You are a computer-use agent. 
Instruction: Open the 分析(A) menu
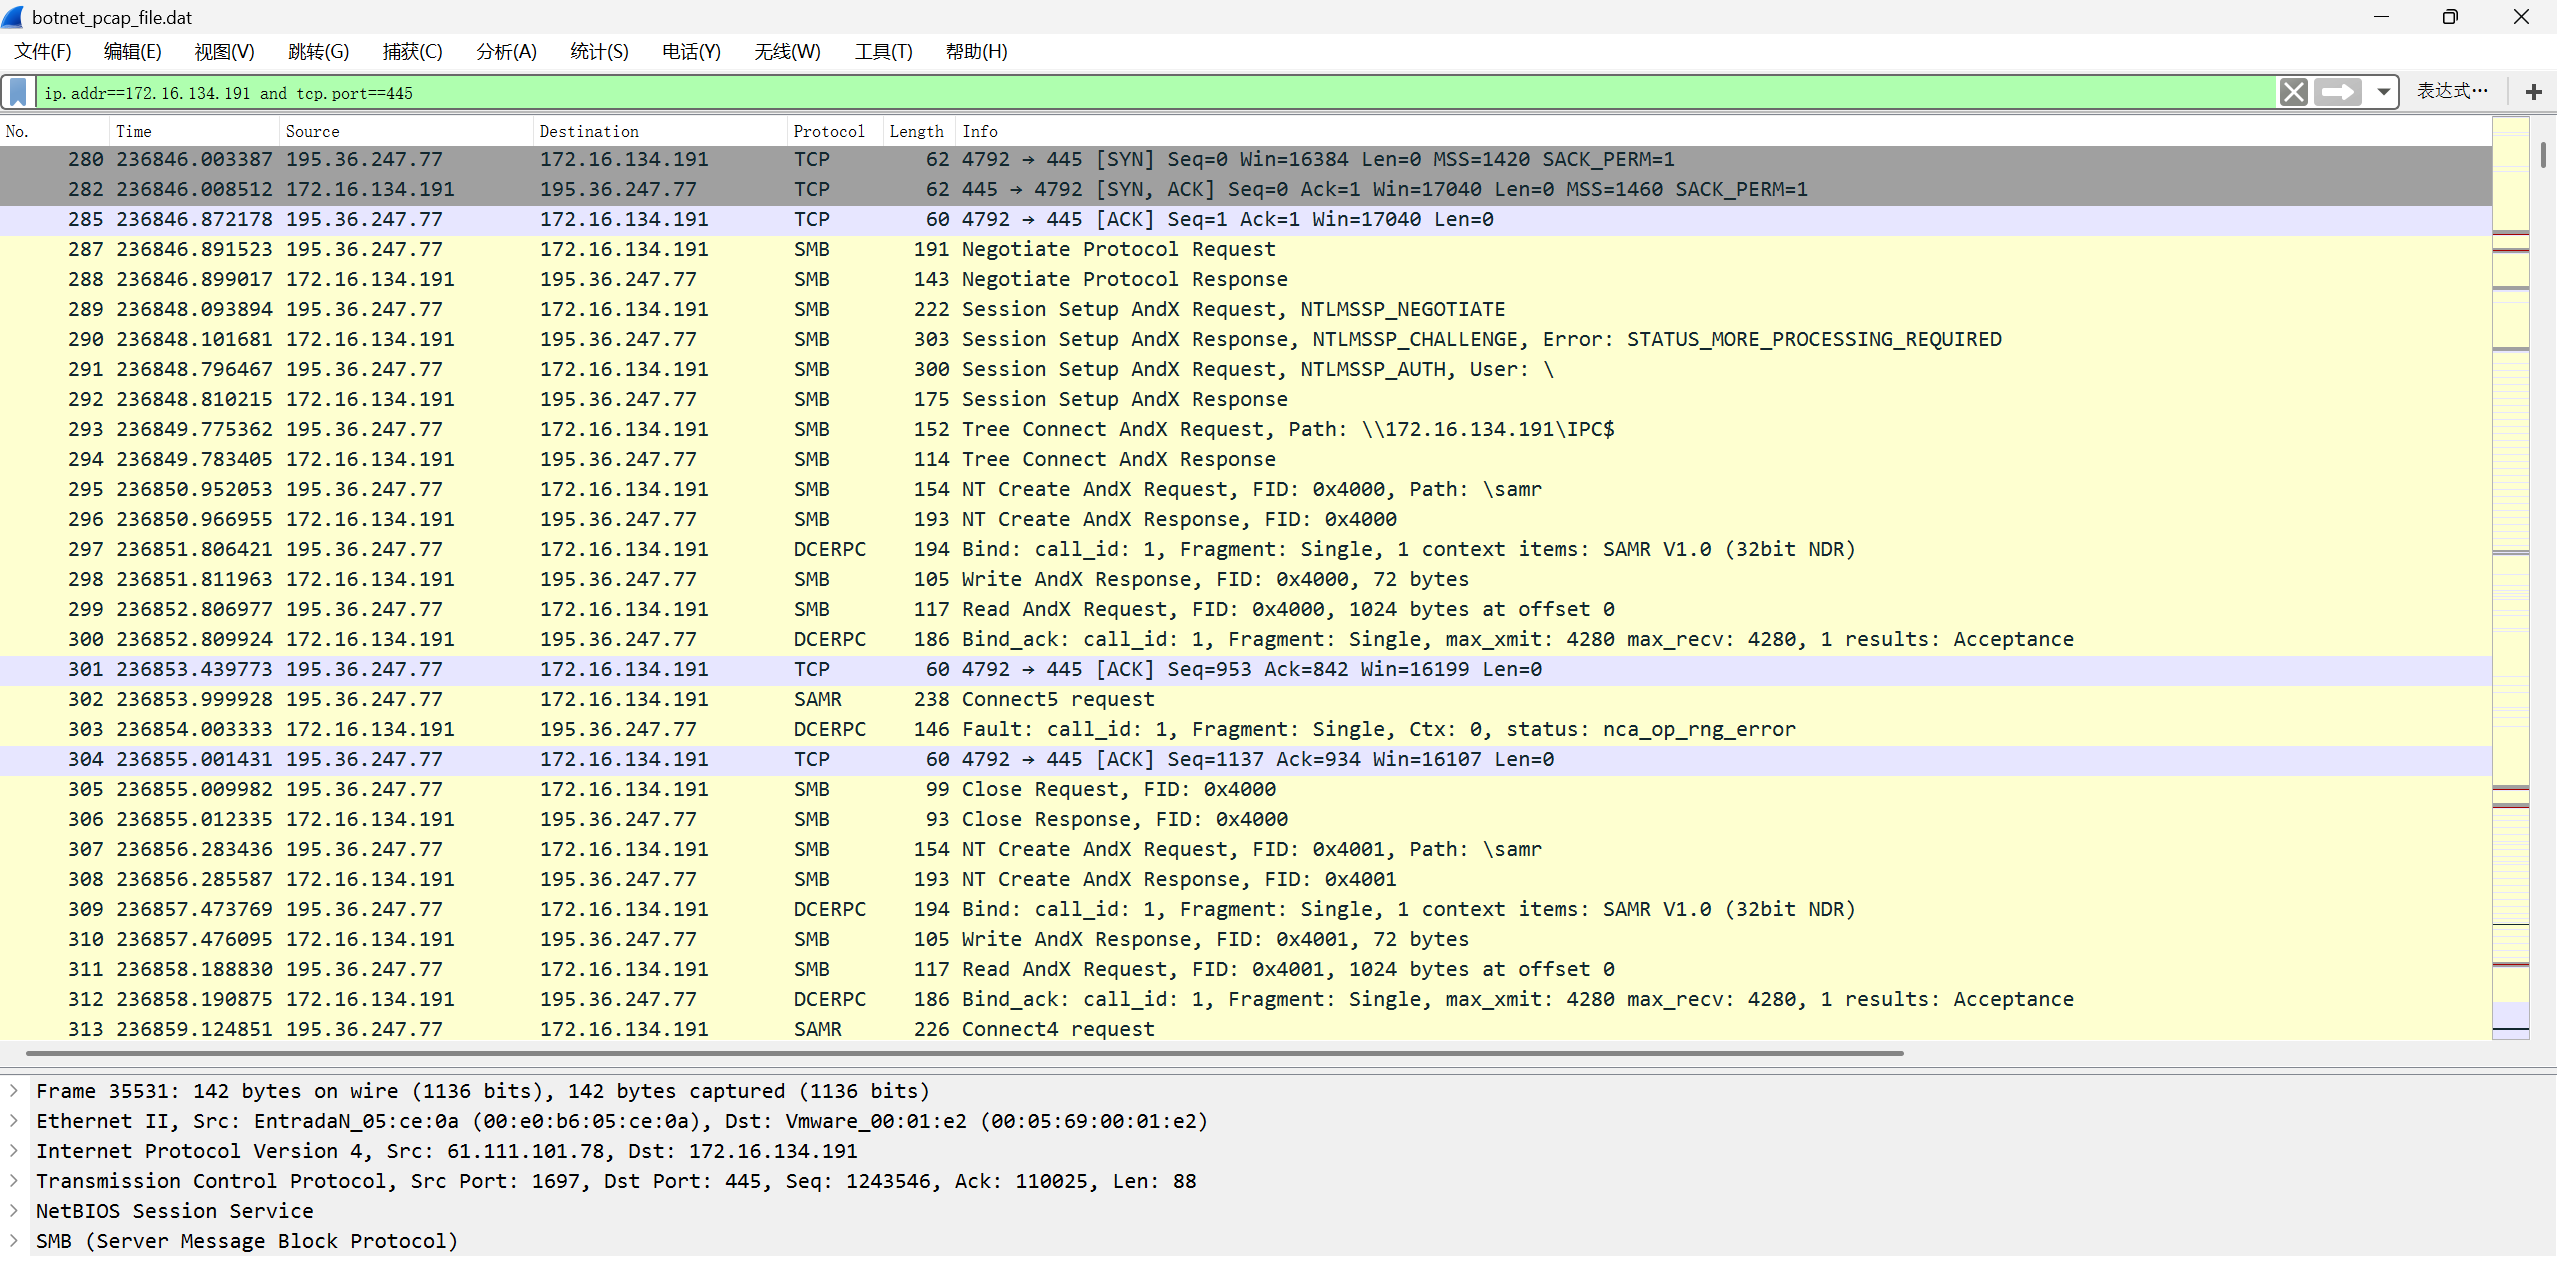(506, 51)
